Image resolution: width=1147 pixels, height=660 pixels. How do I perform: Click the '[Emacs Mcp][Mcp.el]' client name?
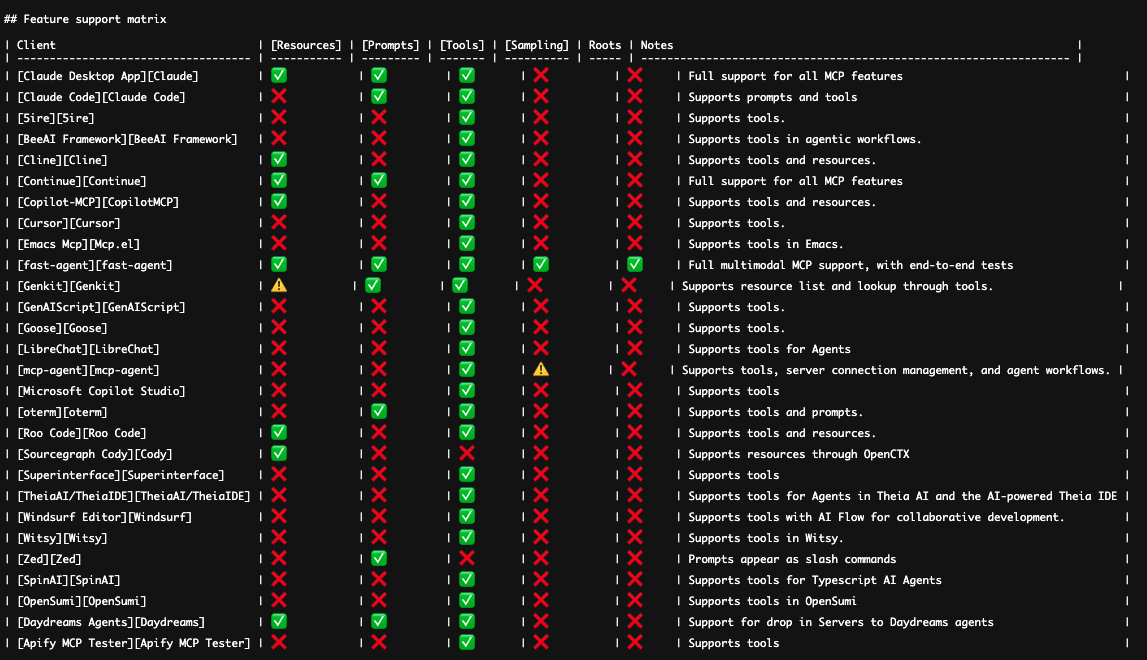click(x=78, y=244)
